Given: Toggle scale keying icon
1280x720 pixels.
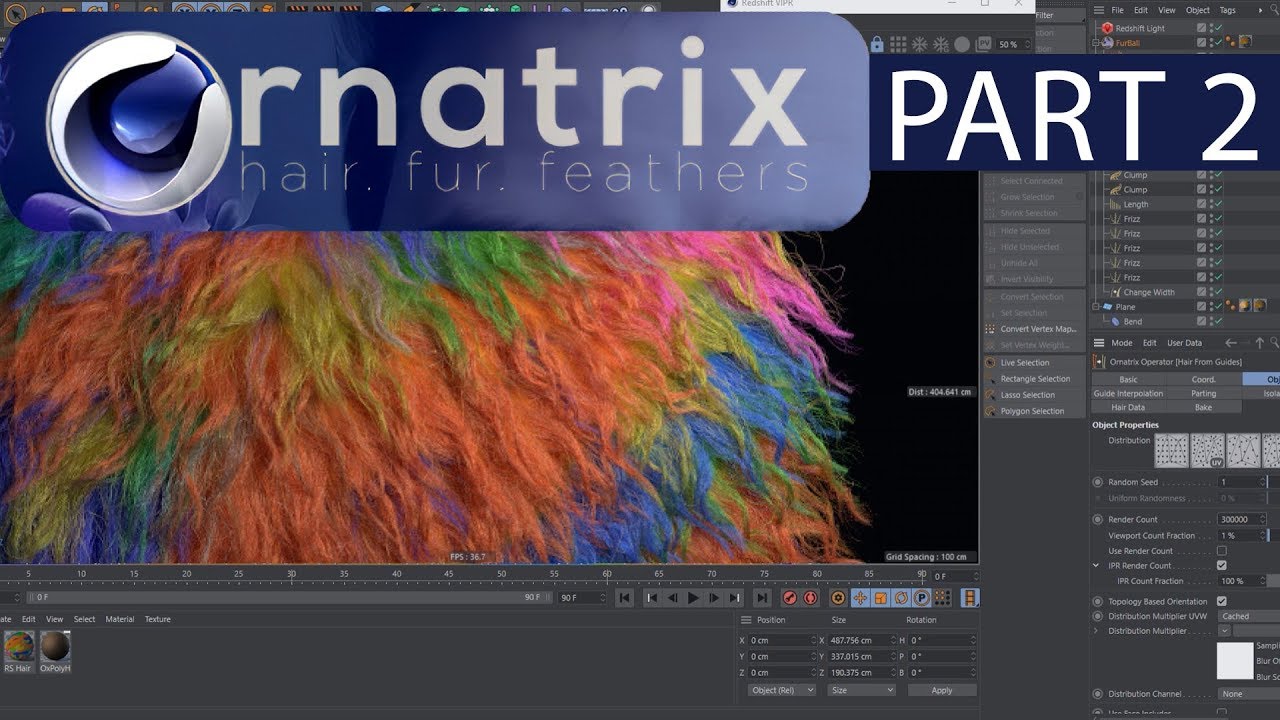Looking at the screenshot, I should pos(880,598).
